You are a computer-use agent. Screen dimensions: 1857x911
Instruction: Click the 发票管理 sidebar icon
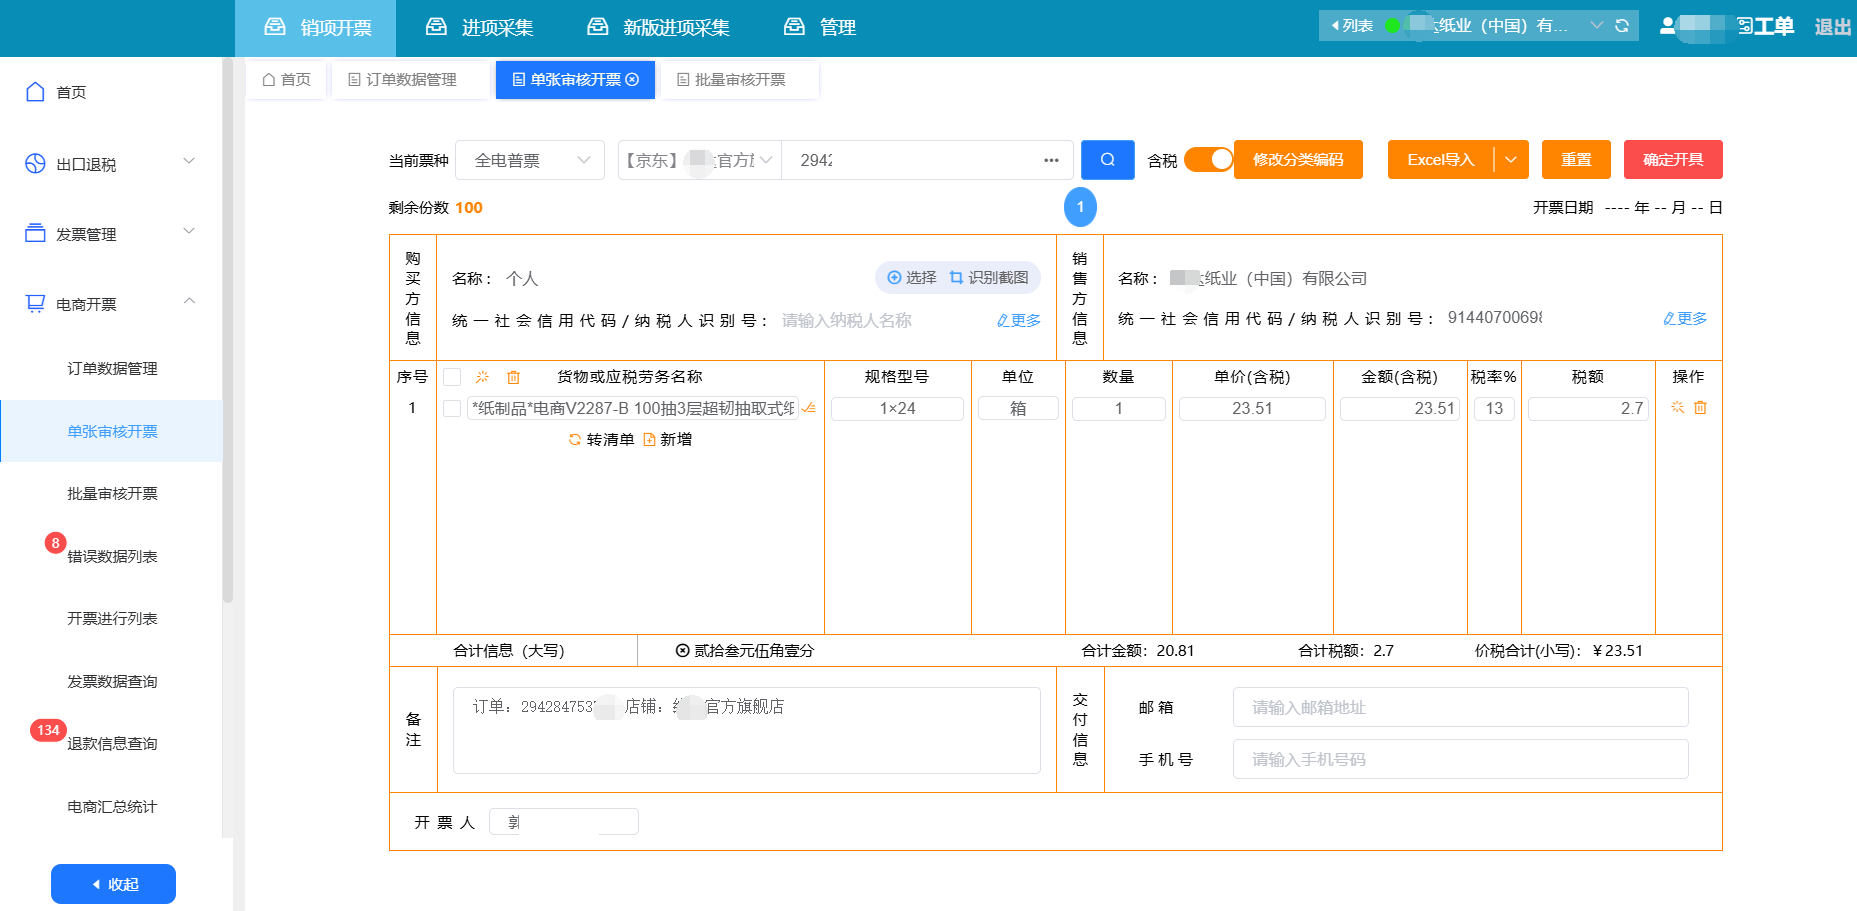[x=35, y=233]
